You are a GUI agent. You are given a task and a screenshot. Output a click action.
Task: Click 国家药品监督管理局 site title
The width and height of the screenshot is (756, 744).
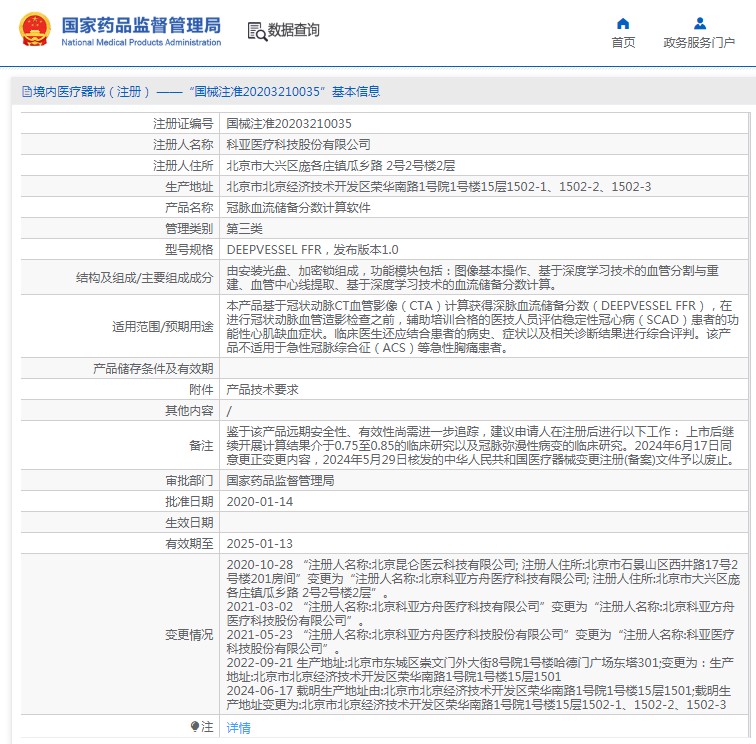141,25
